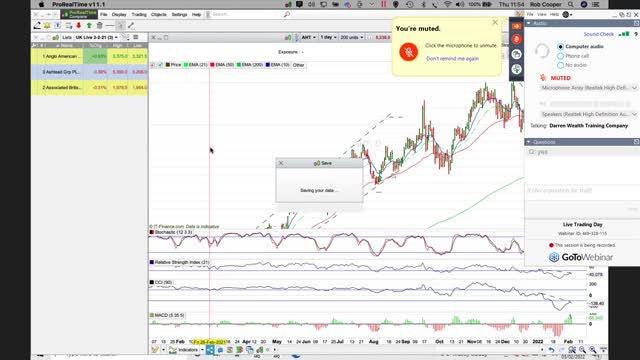This screenshot has width=640, height=360.
Task: Click the Lists button
Action: click(67, 37)
